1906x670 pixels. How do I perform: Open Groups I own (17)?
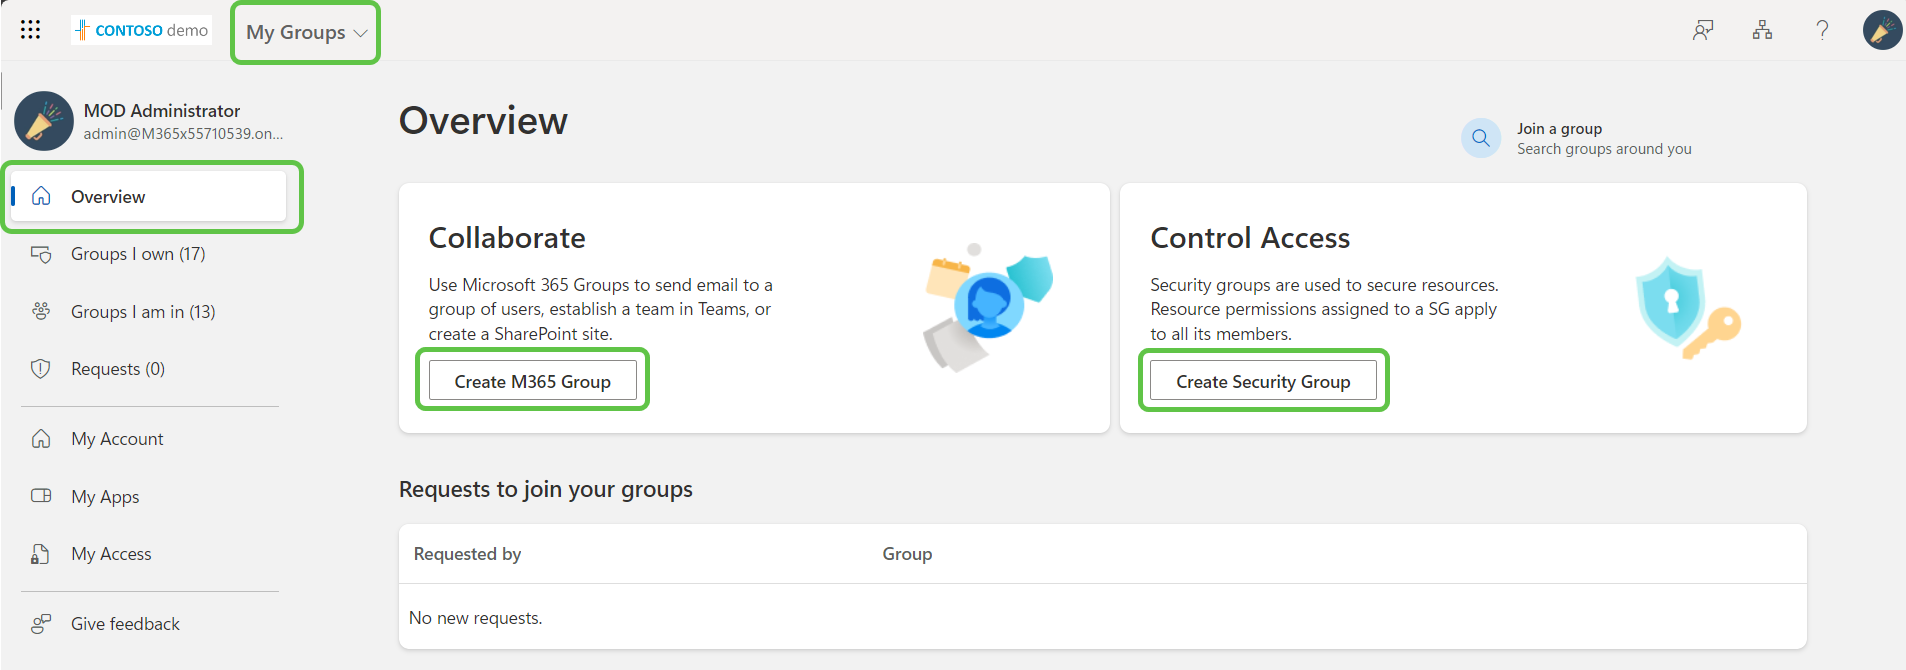[x=137, y=254]
